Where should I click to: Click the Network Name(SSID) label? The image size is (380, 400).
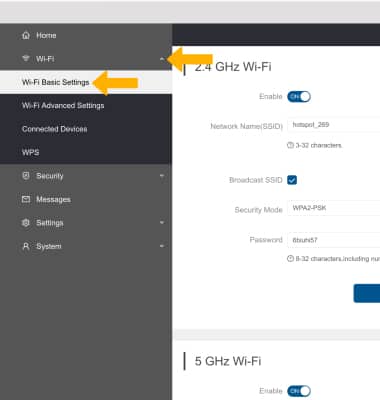tap(247, 126)
